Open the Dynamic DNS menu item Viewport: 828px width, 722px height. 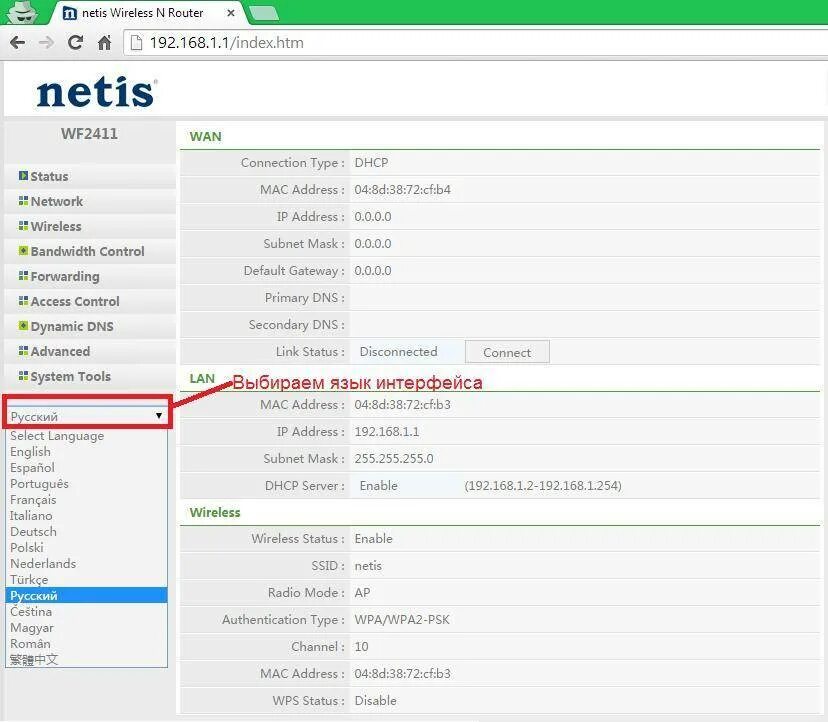point(72,326)
